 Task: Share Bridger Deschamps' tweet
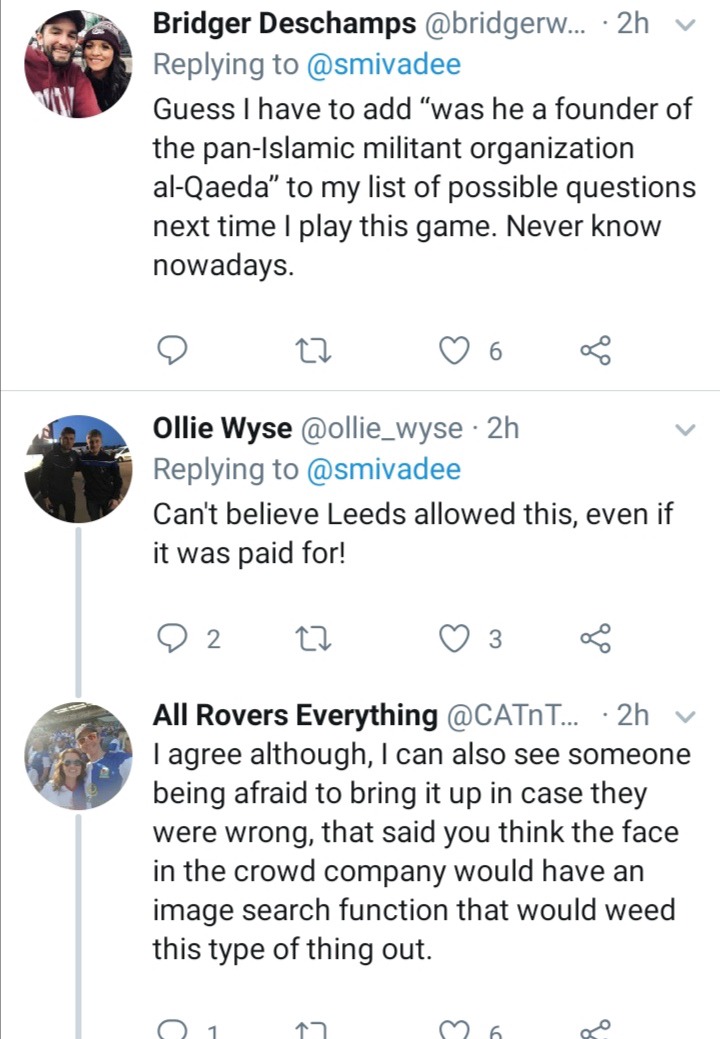click(595, 349)
